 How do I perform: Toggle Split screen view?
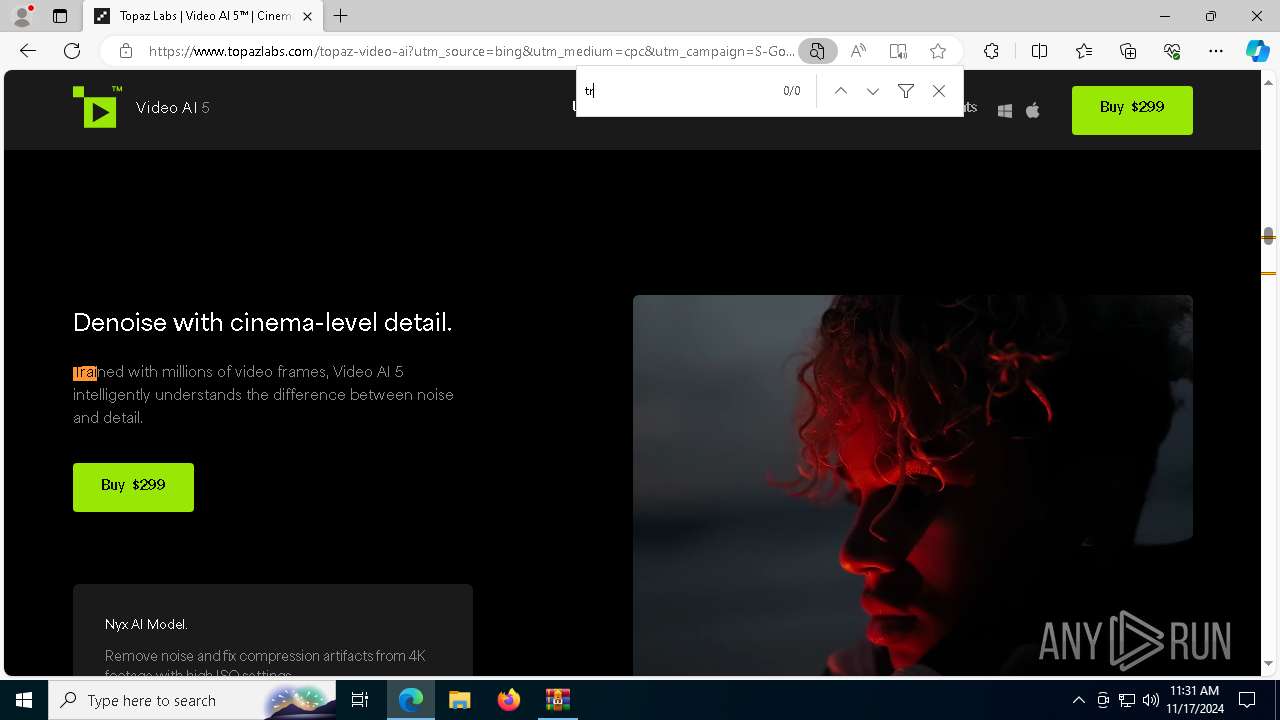(1039, 51)
